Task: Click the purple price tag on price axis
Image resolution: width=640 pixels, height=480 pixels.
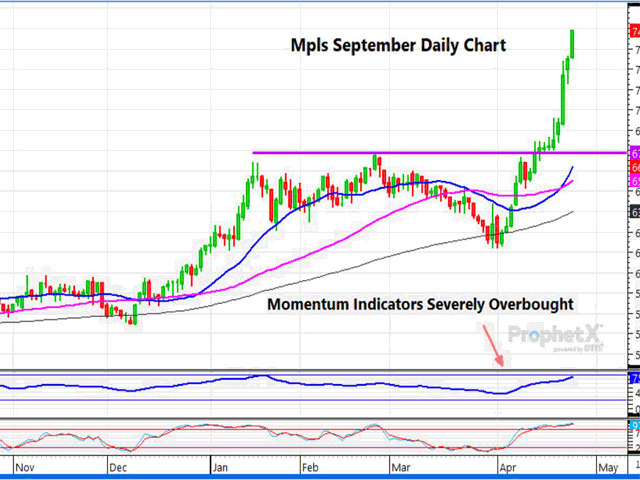Action: click(635, 153)
